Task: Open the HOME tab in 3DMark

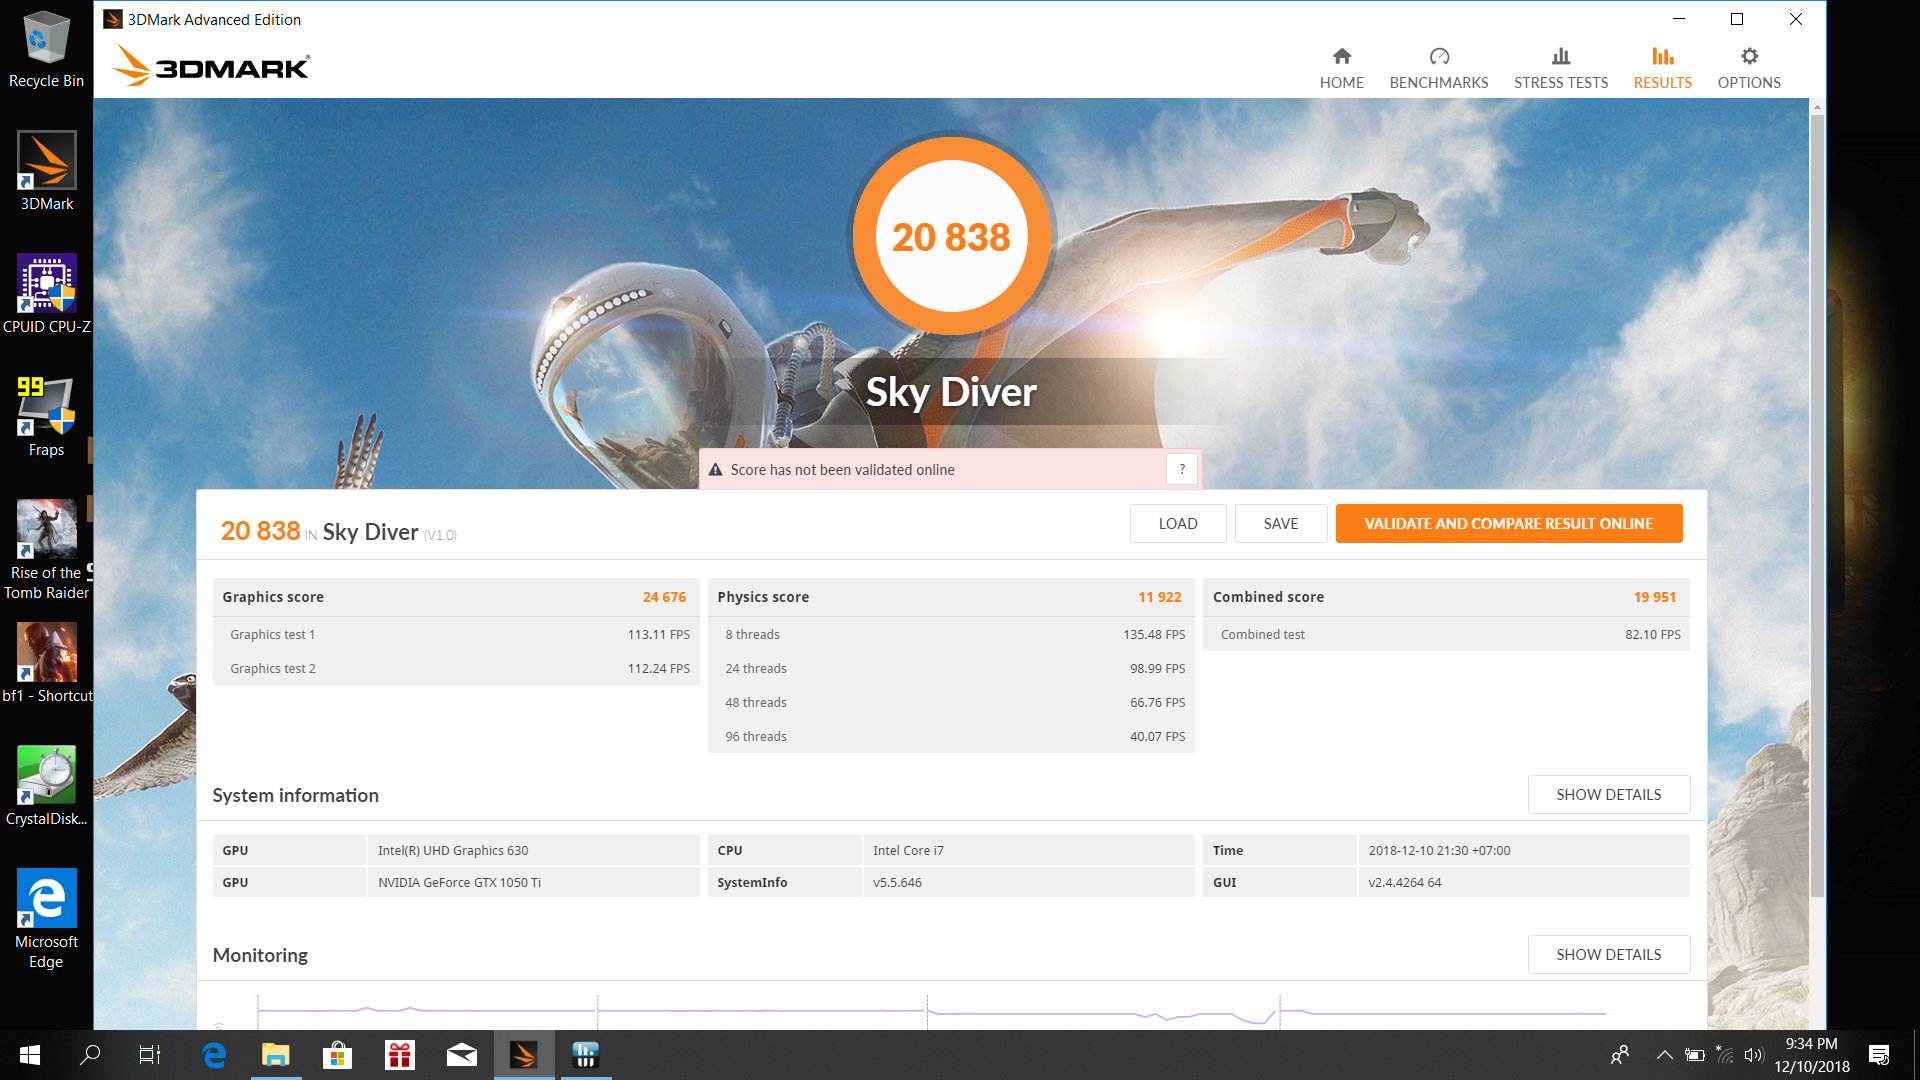Action: (1341, 68)
